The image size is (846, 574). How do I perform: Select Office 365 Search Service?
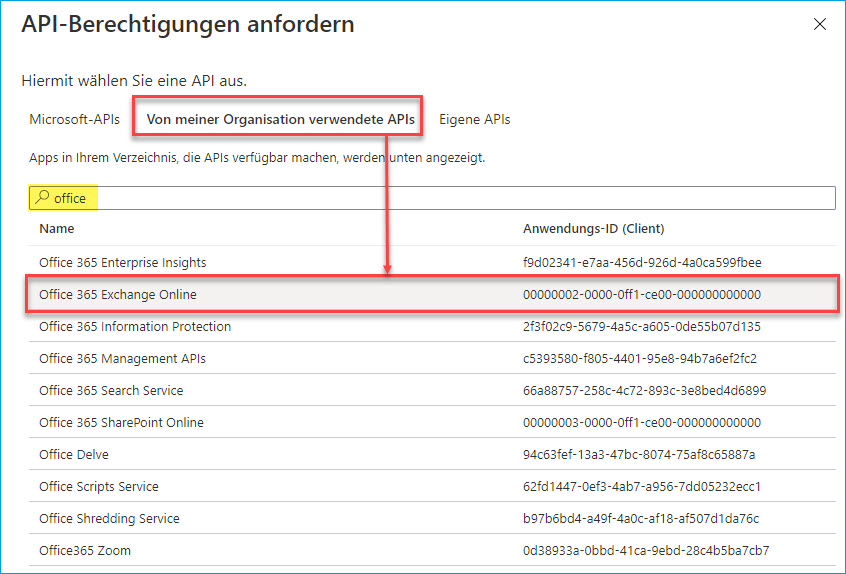click(111, 391)
